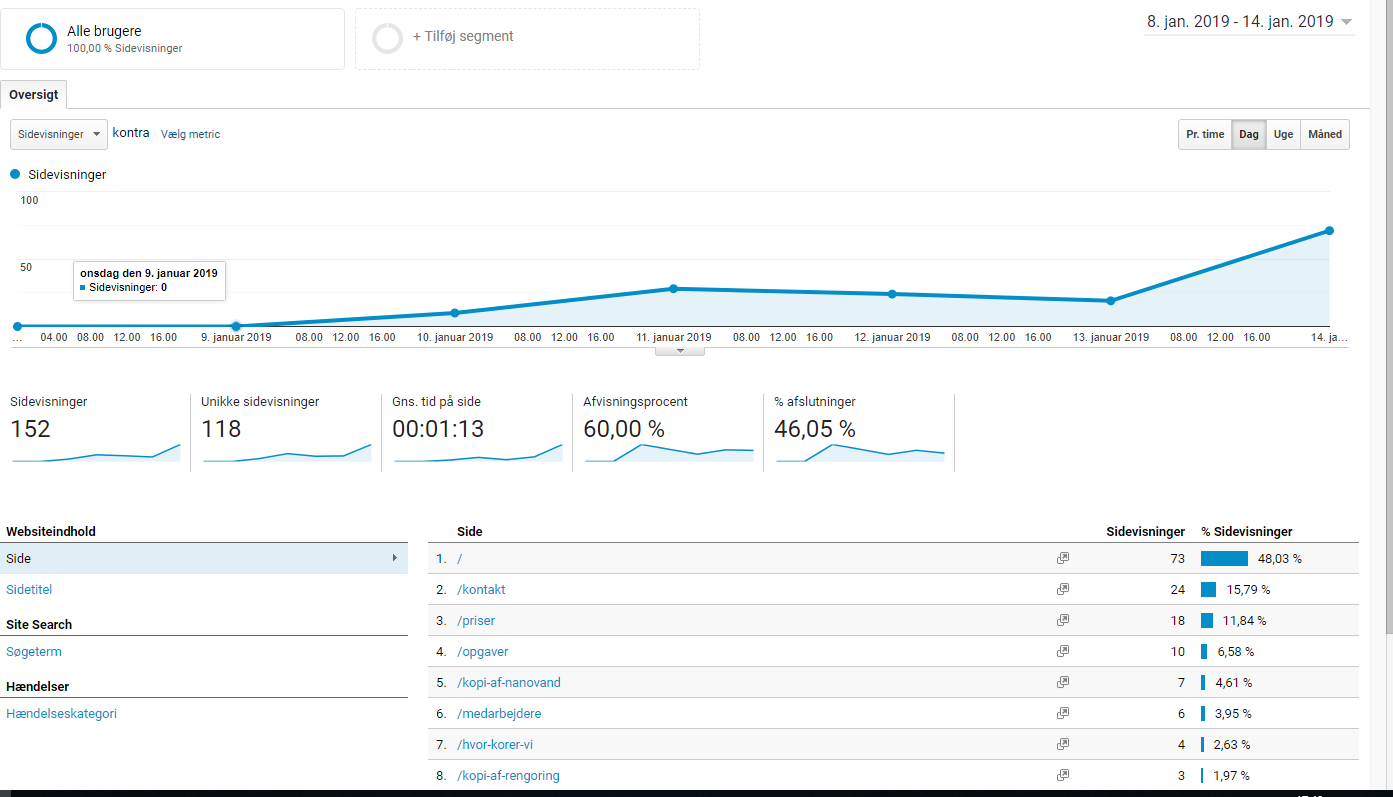Select Sidetitel under Websiteindhold

29,590
